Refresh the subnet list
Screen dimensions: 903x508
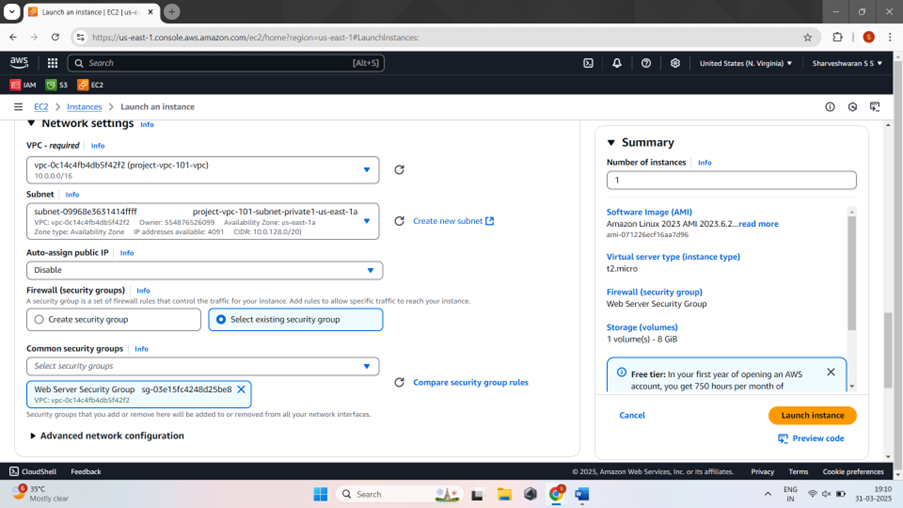[399, 221]
